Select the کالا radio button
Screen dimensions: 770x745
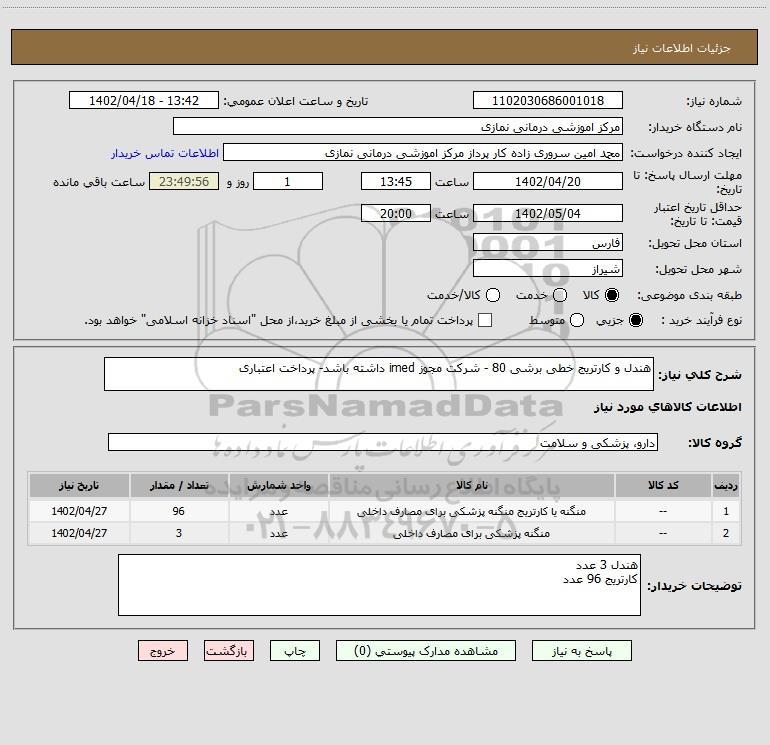coord(612,295)
